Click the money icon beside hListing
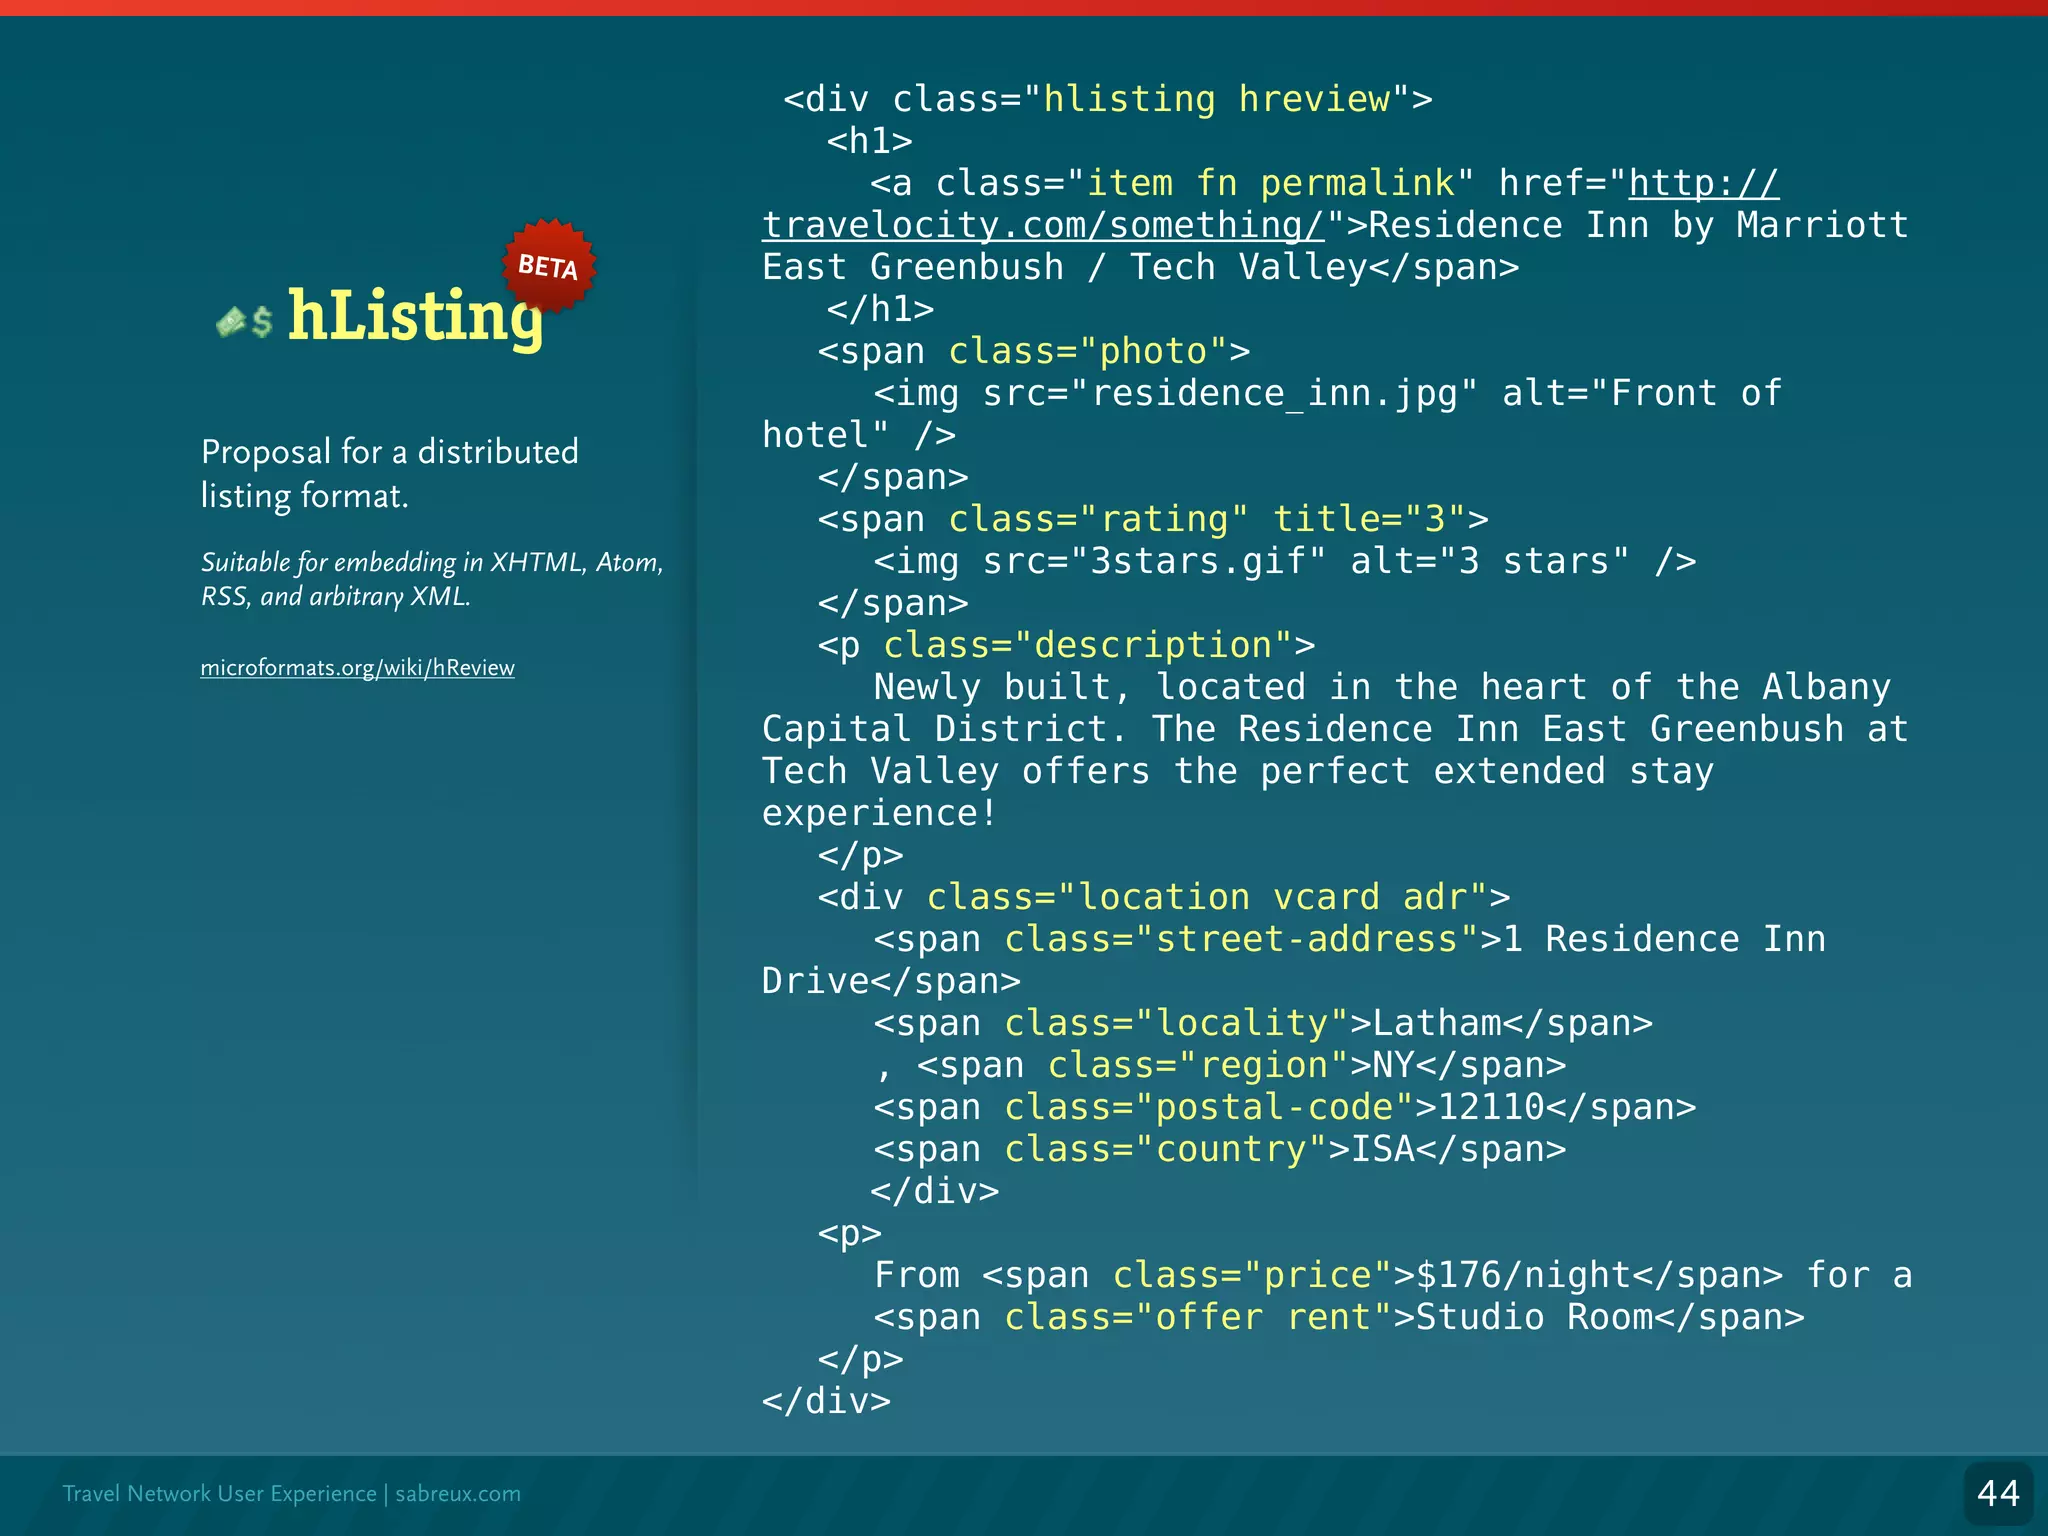 (244, 321)
